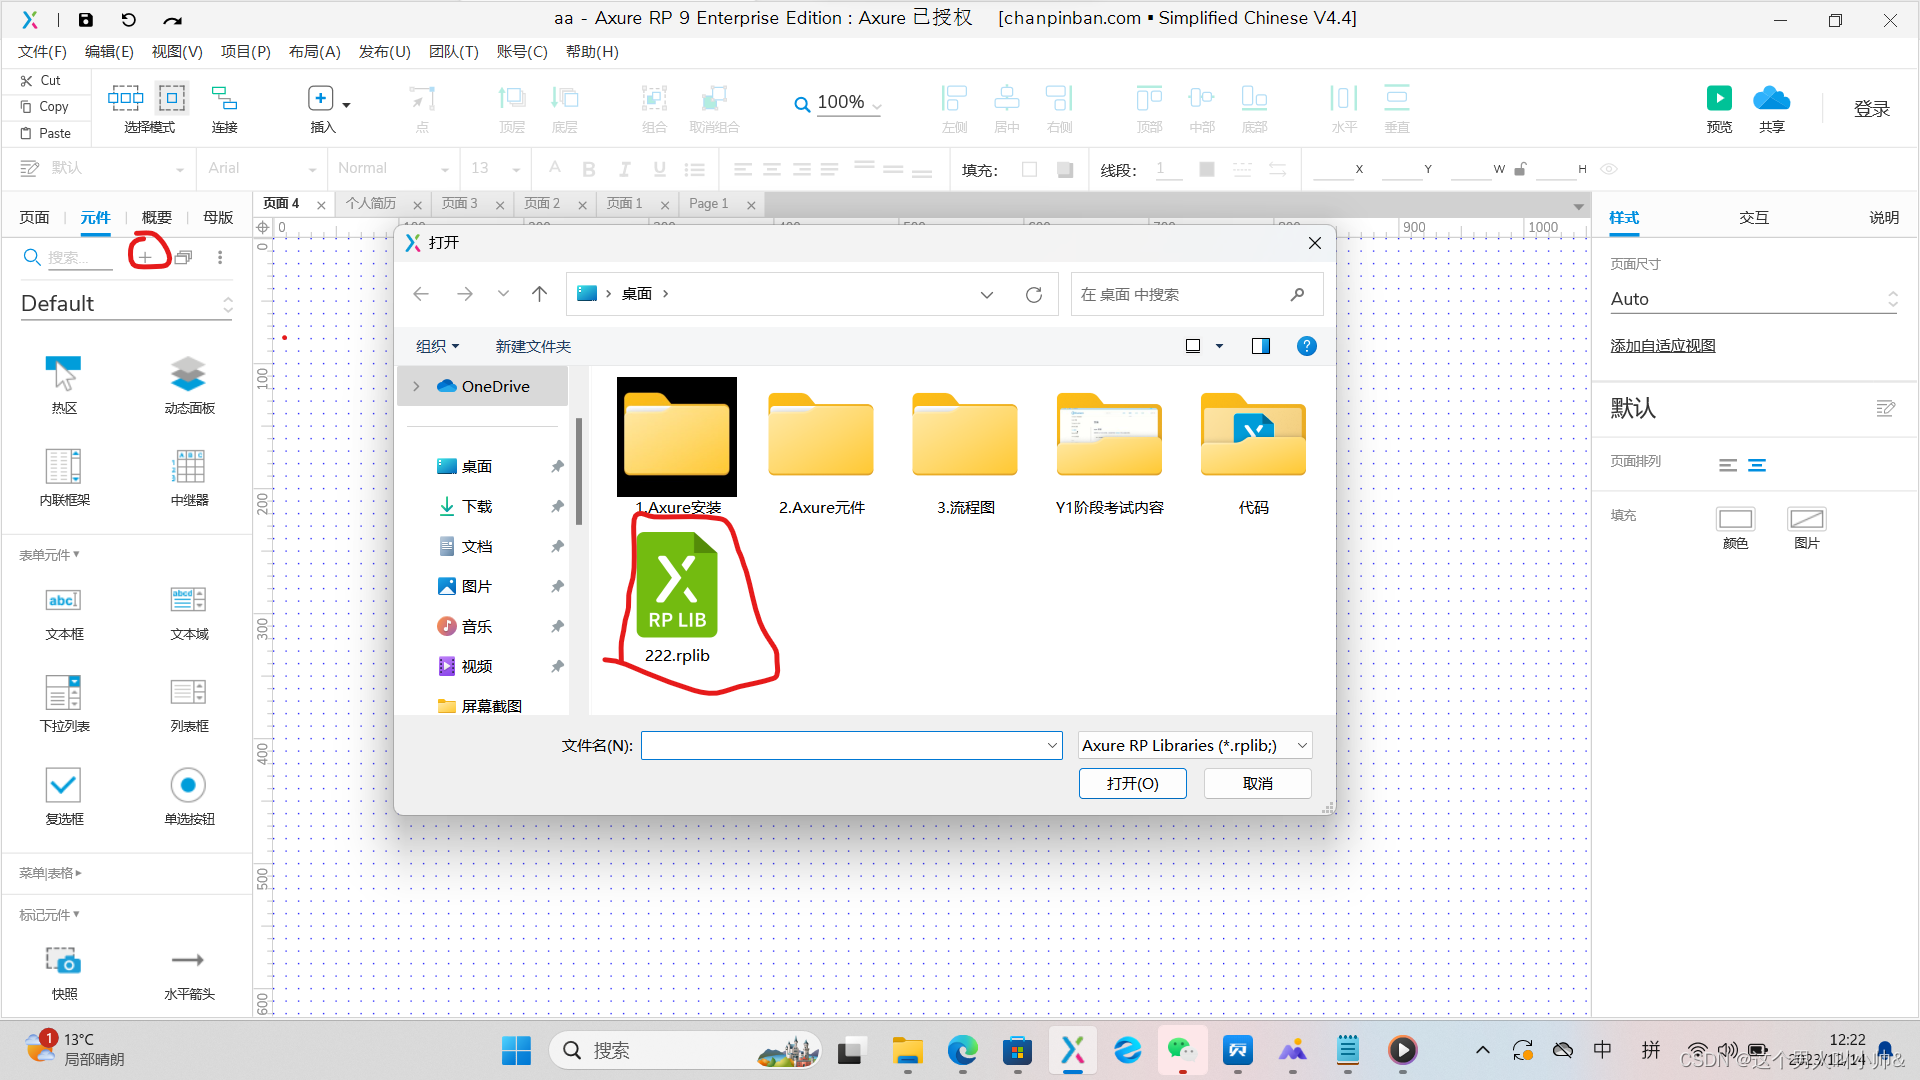
Task: Click the Dynamic Panel widget icon
Action: point(188,374)
